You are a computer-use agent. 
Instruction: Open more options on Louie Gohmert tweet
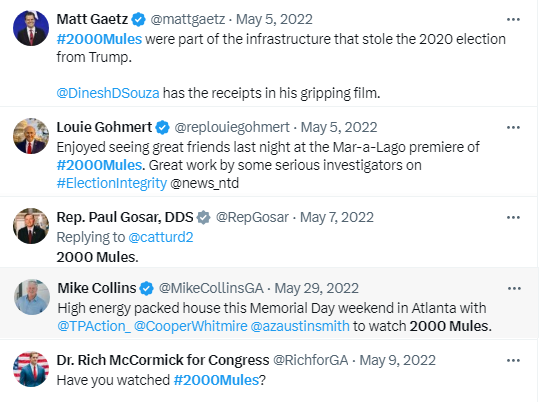point(513,127)
